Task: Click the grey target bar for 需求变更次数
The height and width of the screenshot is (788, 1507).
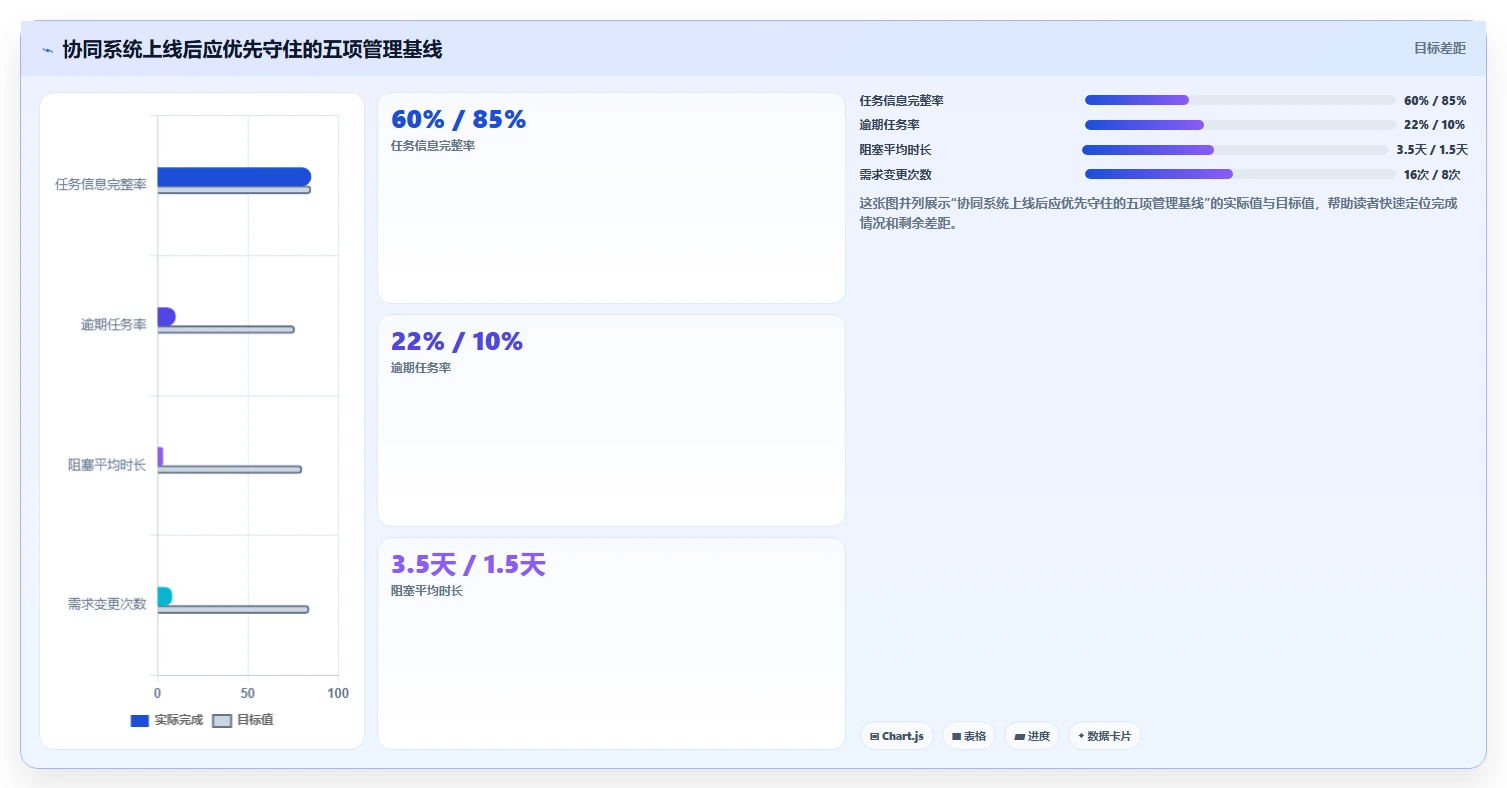Action: 233,609
